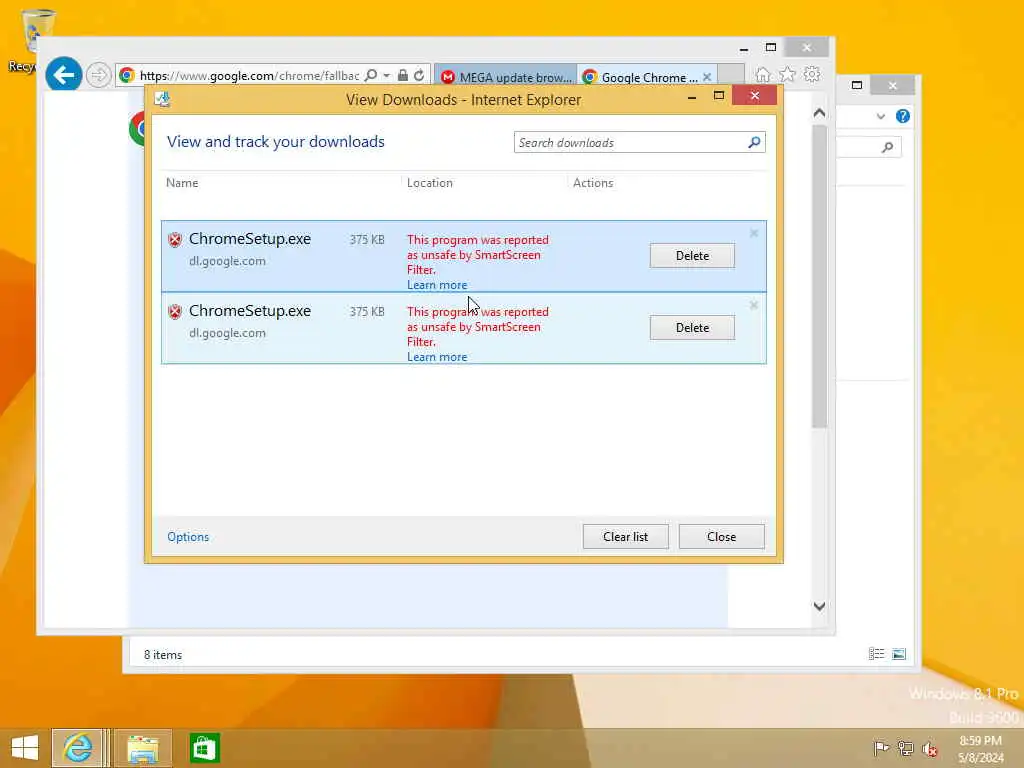Click the Internet Explorer taskbar icon
The image size is (1024, 768).
point(78,748)
